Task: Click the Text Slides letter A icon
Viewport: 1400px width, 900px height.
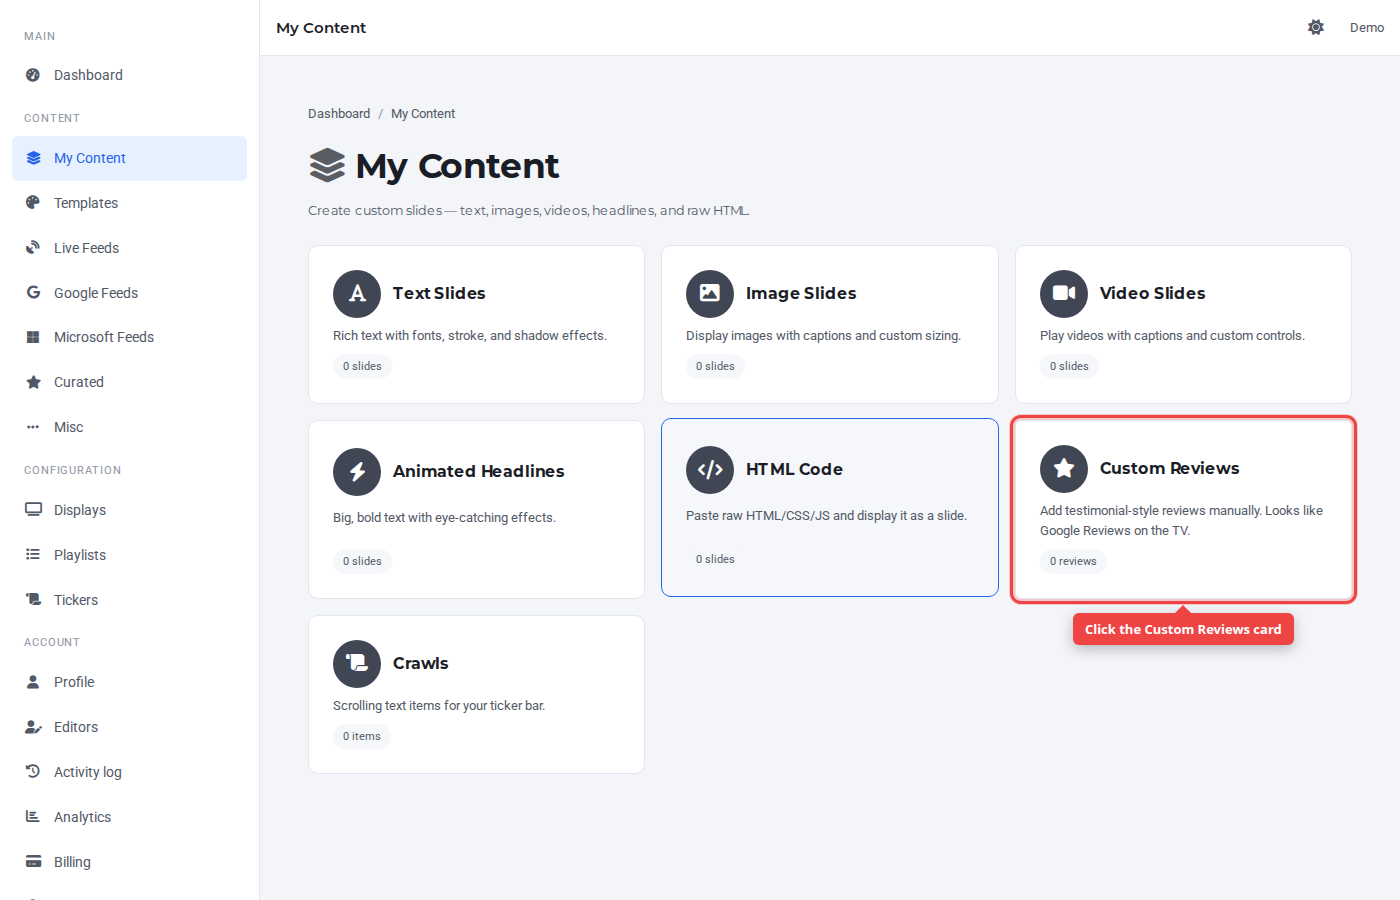Action: pos(357,294)
